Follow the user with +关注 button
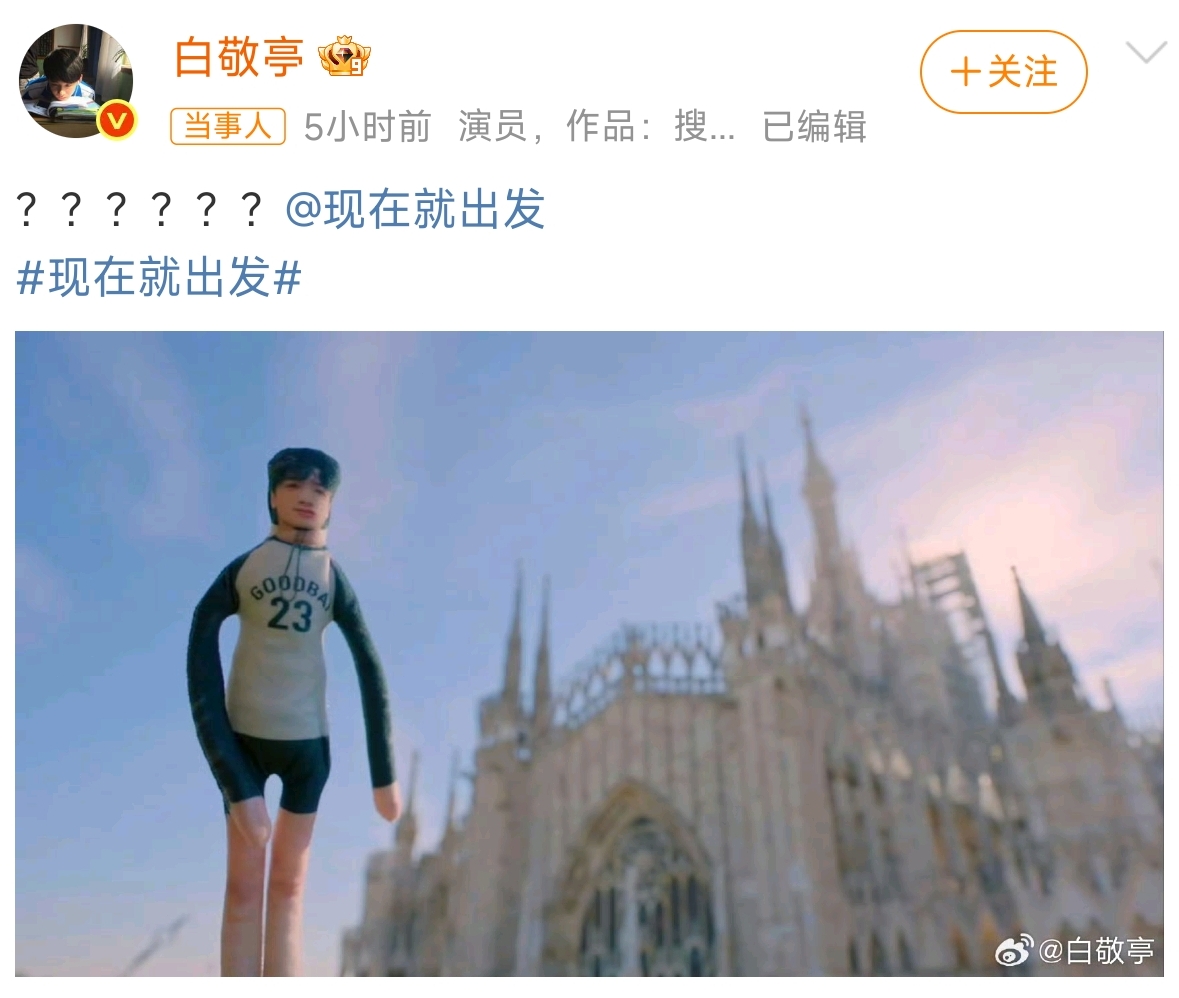This screenshot has height=998, width=1179. [x=1004, y=72]
